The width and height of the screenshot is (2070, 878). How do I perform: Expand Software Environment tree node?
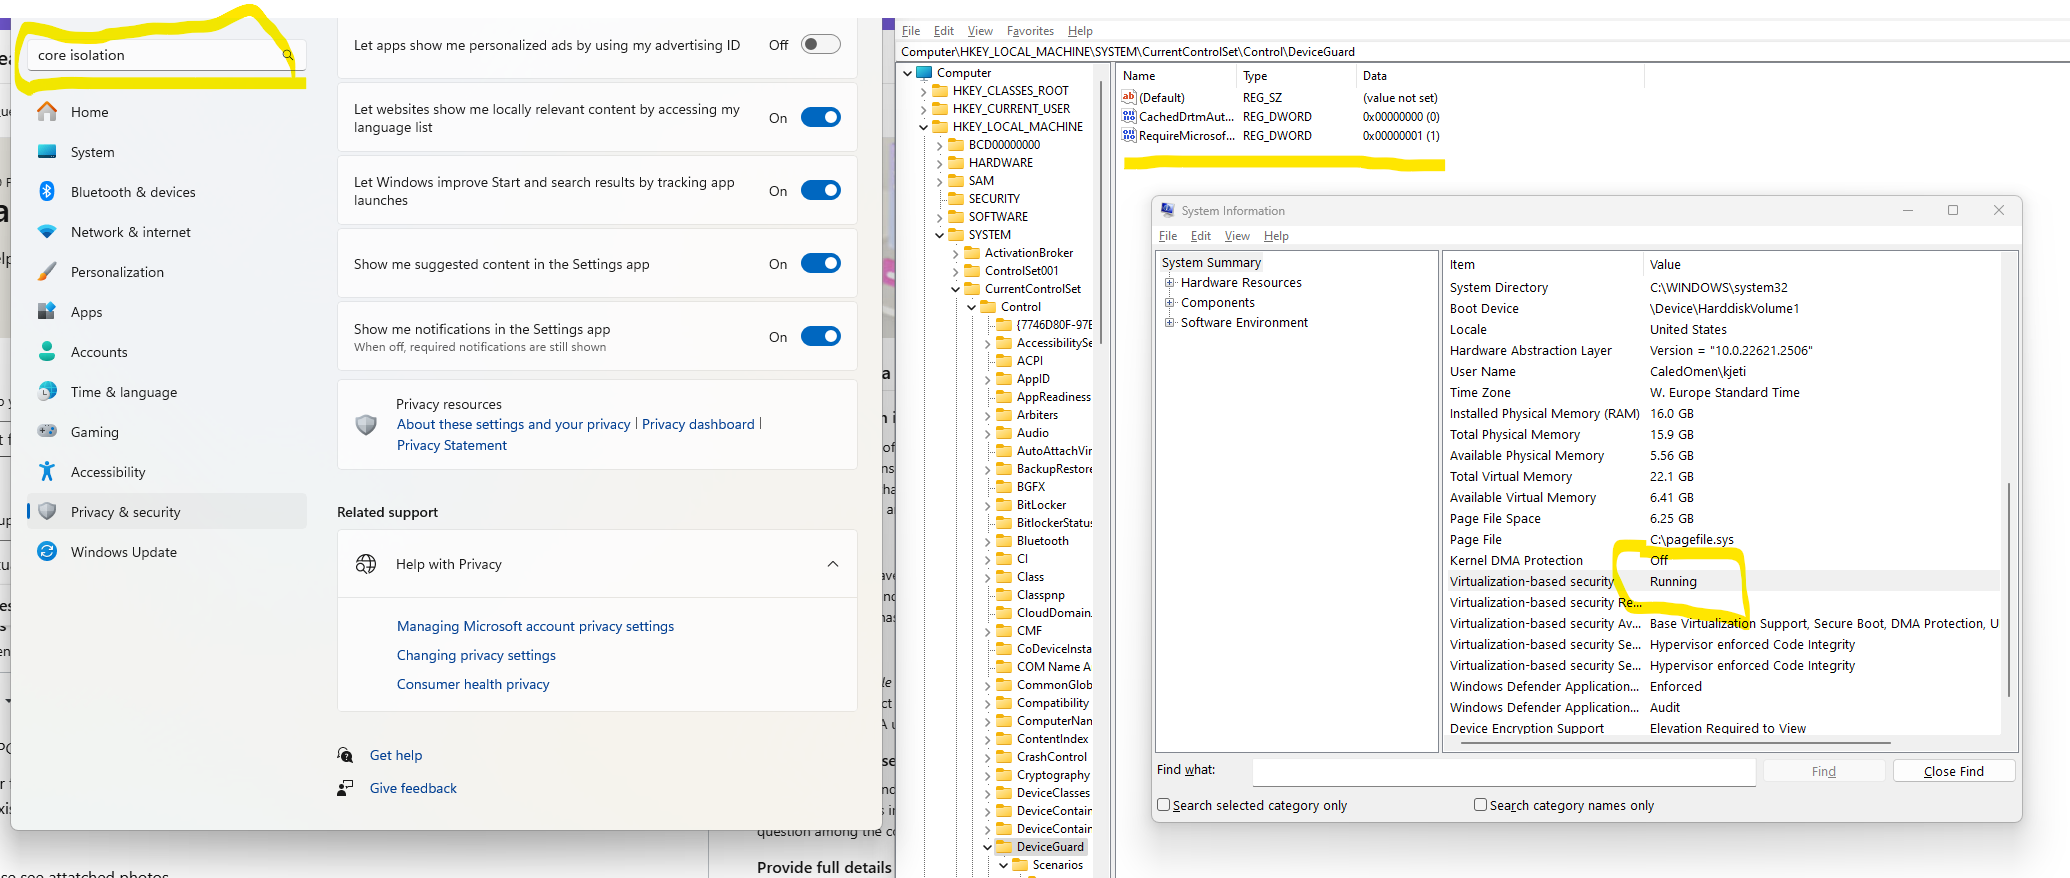[1169, 323]
